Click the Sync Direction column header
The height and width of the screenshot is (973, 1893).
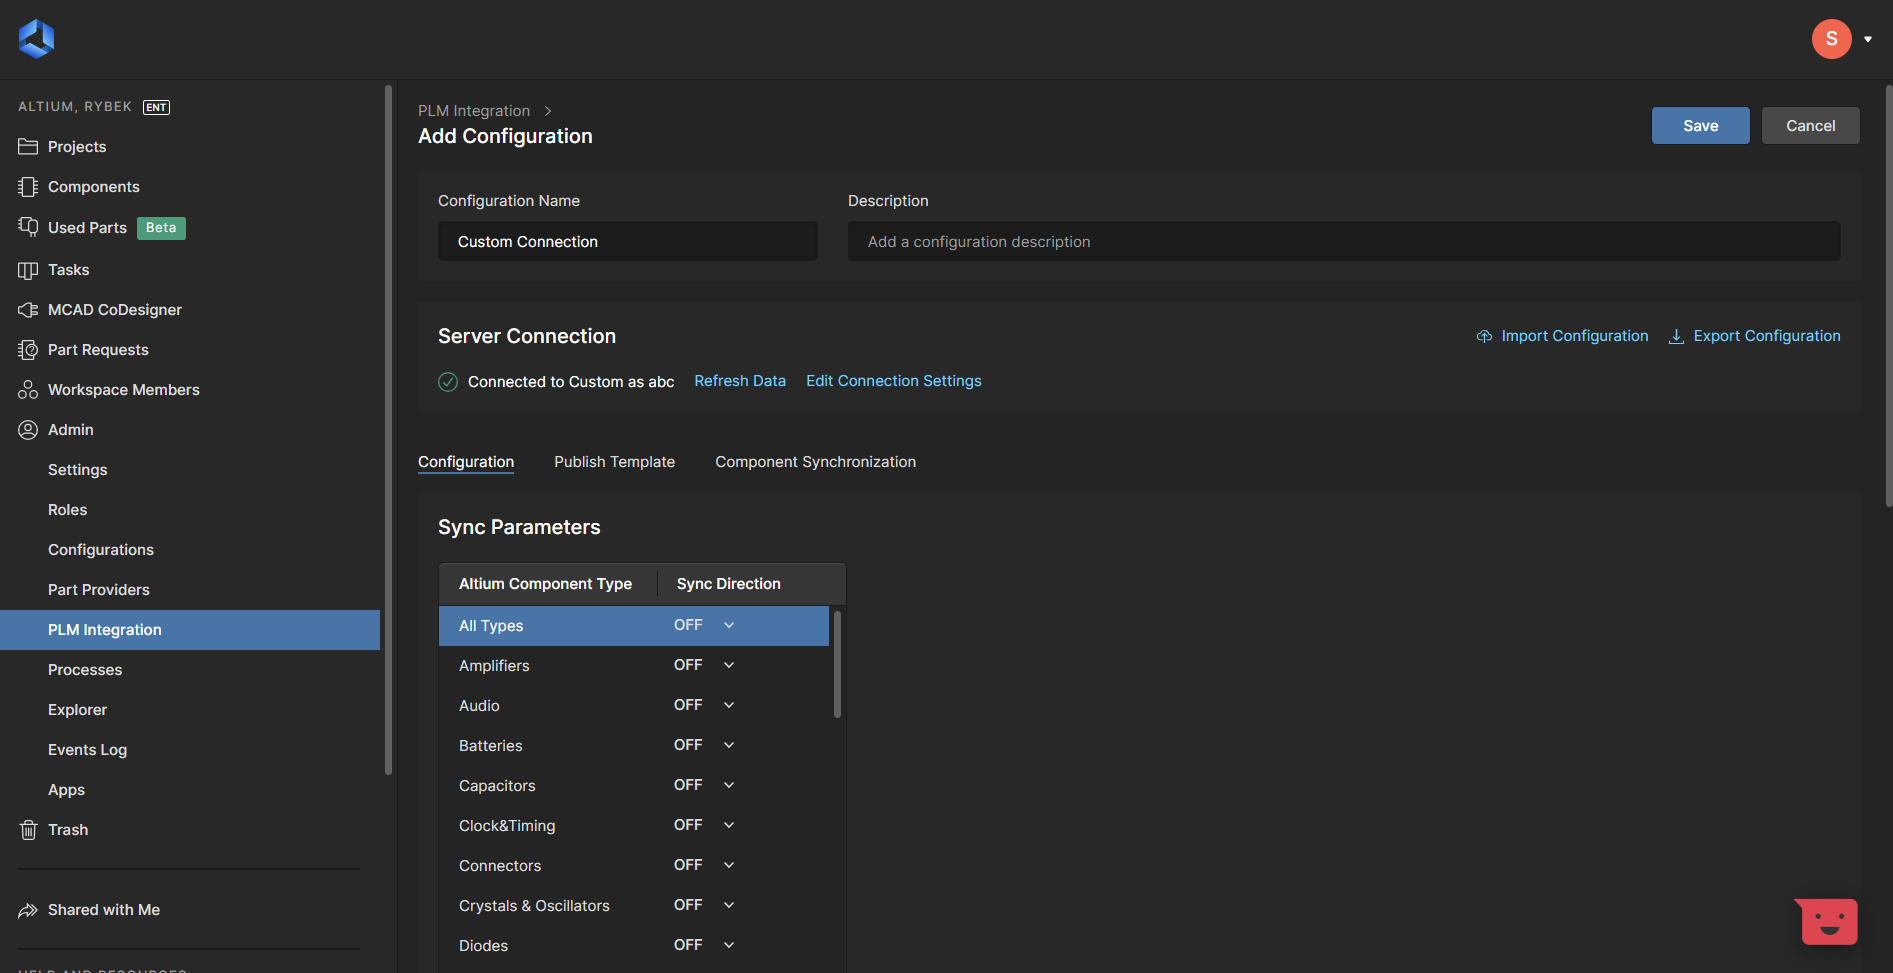(x=729, y=584)
